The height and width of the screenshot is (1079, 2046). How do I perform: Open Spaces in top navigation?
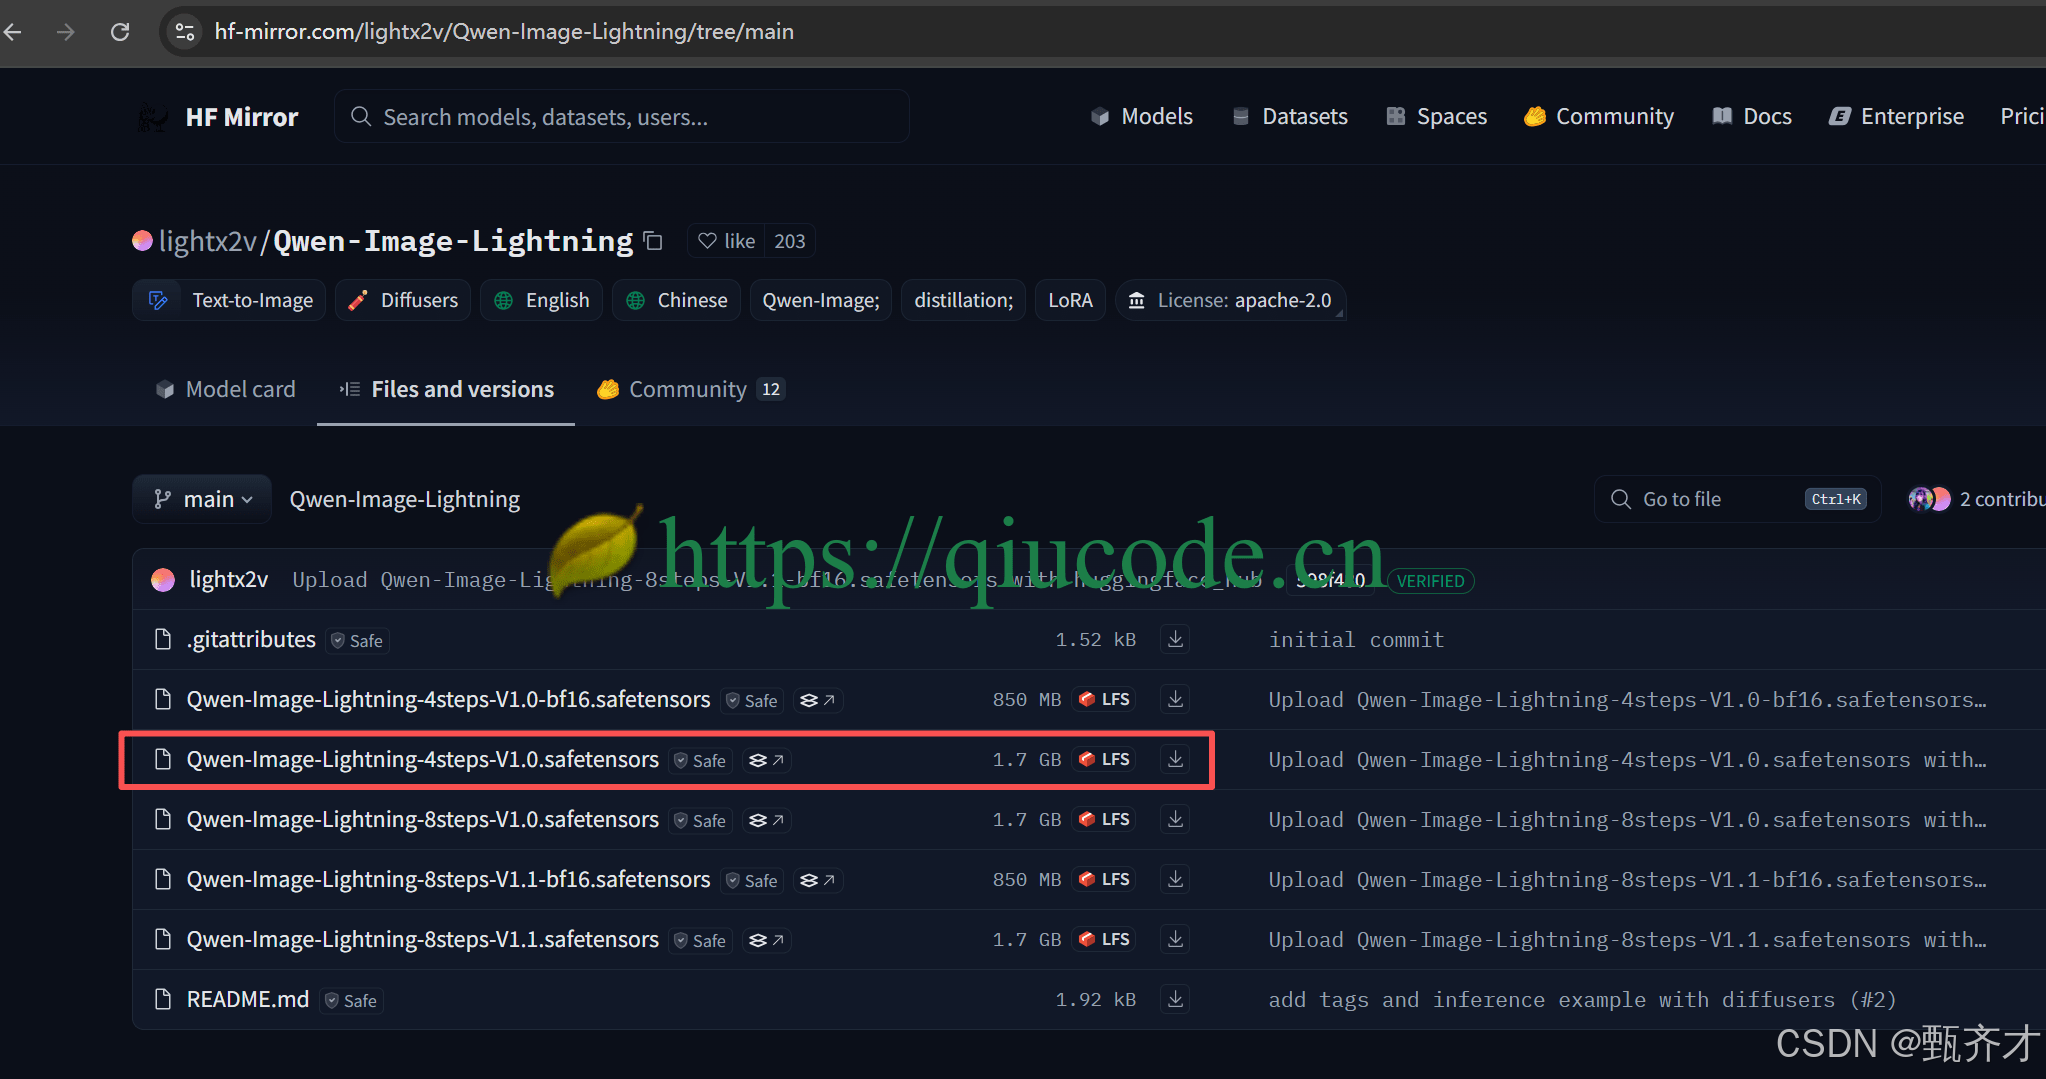point(1437,117)
